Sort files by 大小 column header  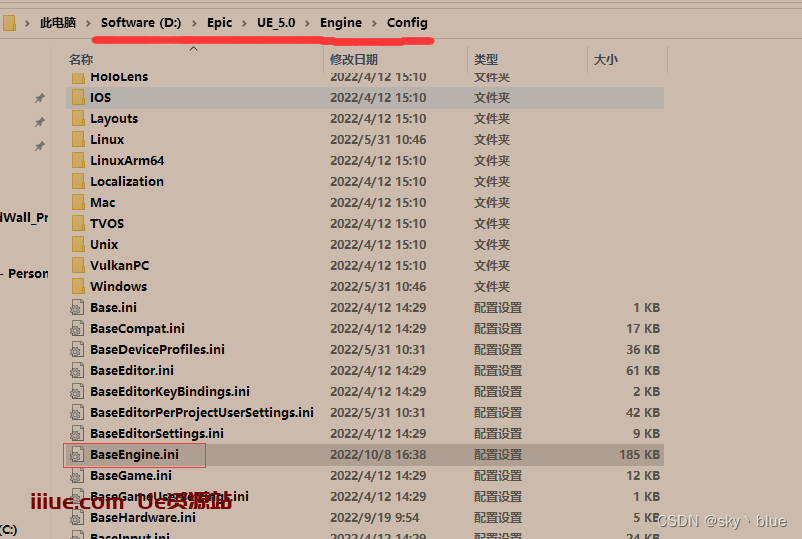(x=605, y=60)
